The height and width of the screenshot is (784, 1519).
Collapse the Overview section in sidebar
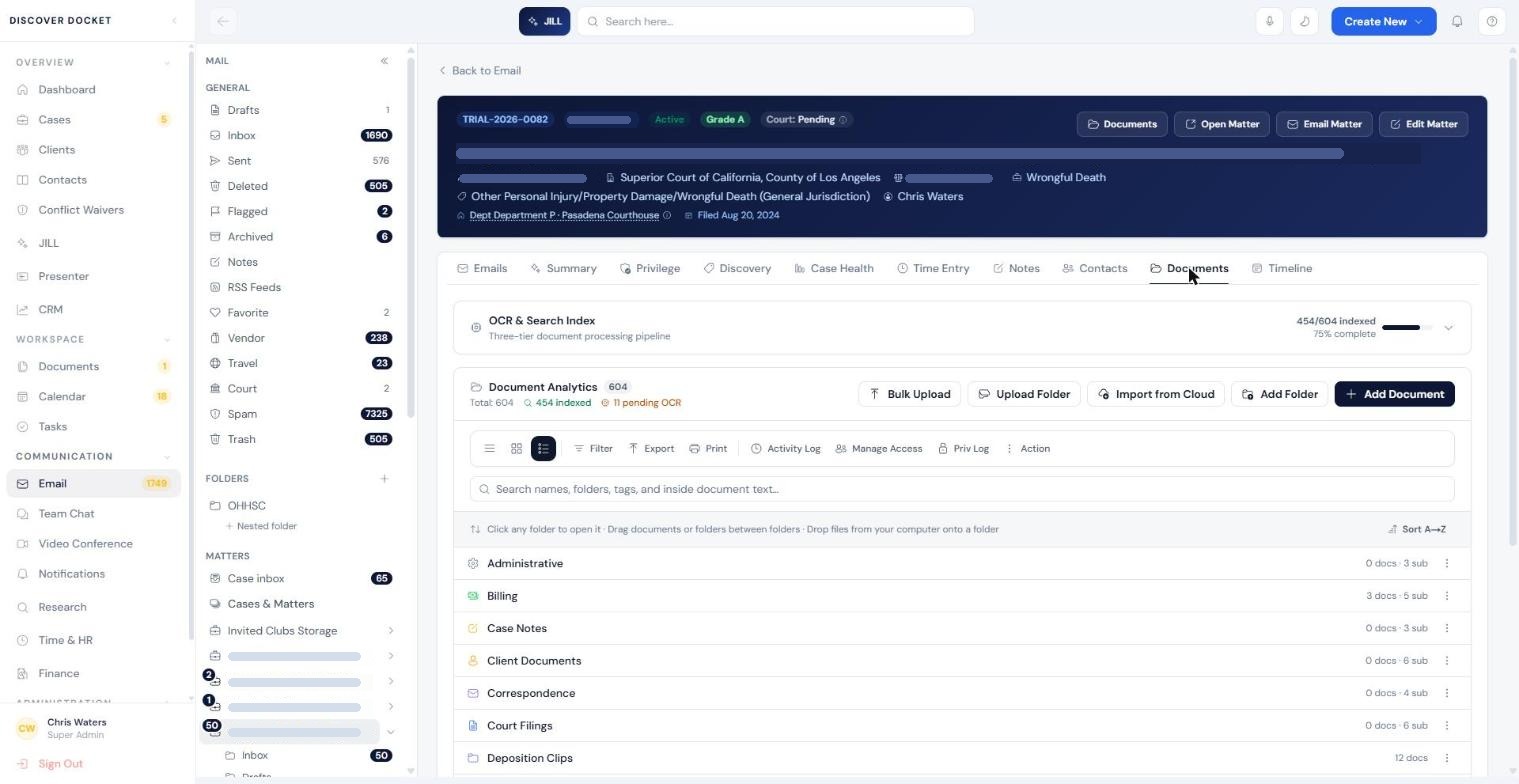166,63
